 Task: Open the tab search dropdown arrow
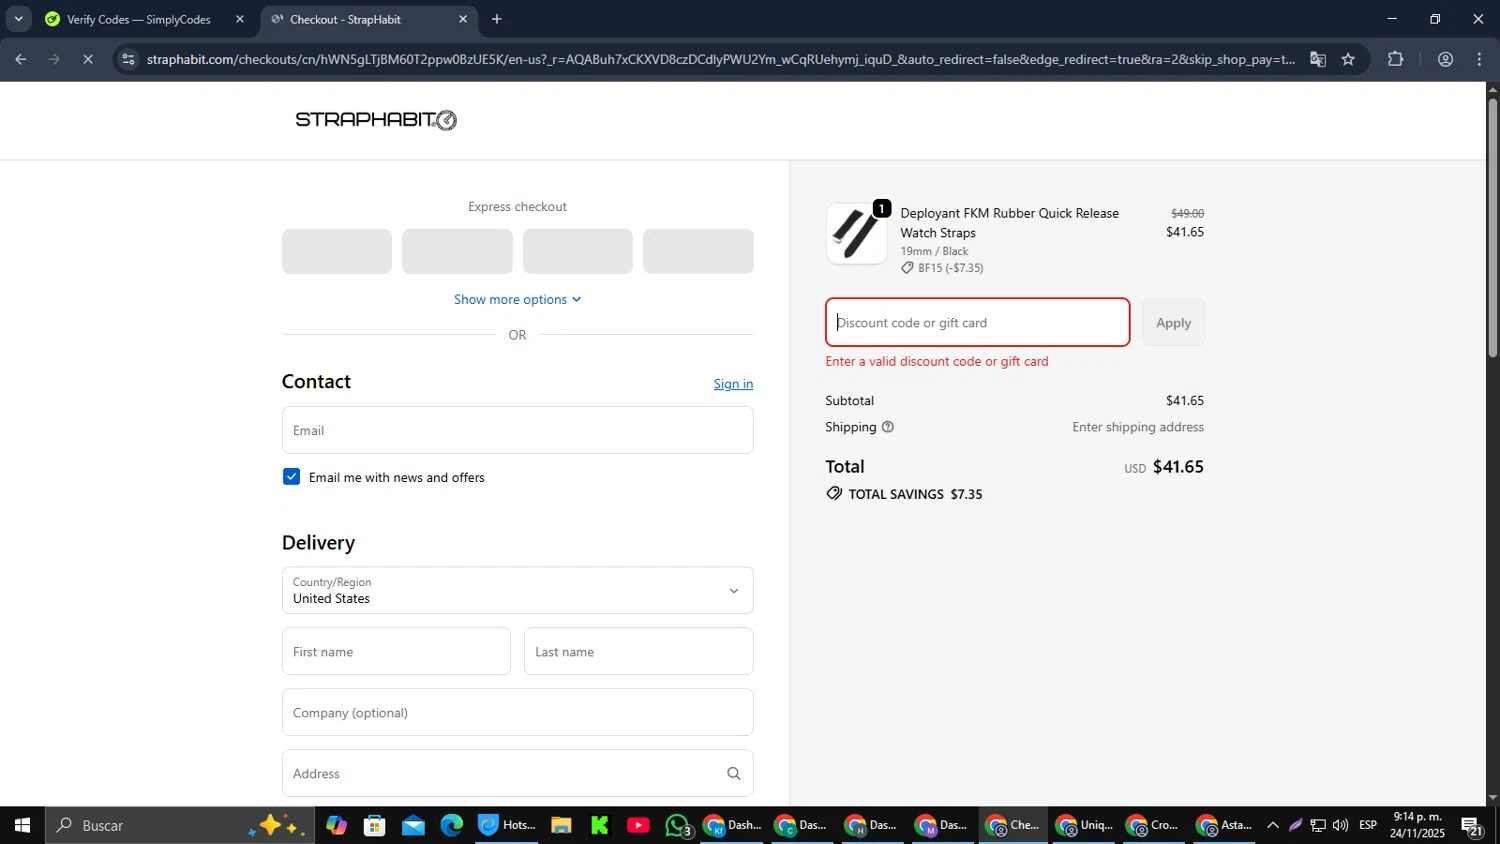point(18,19)
